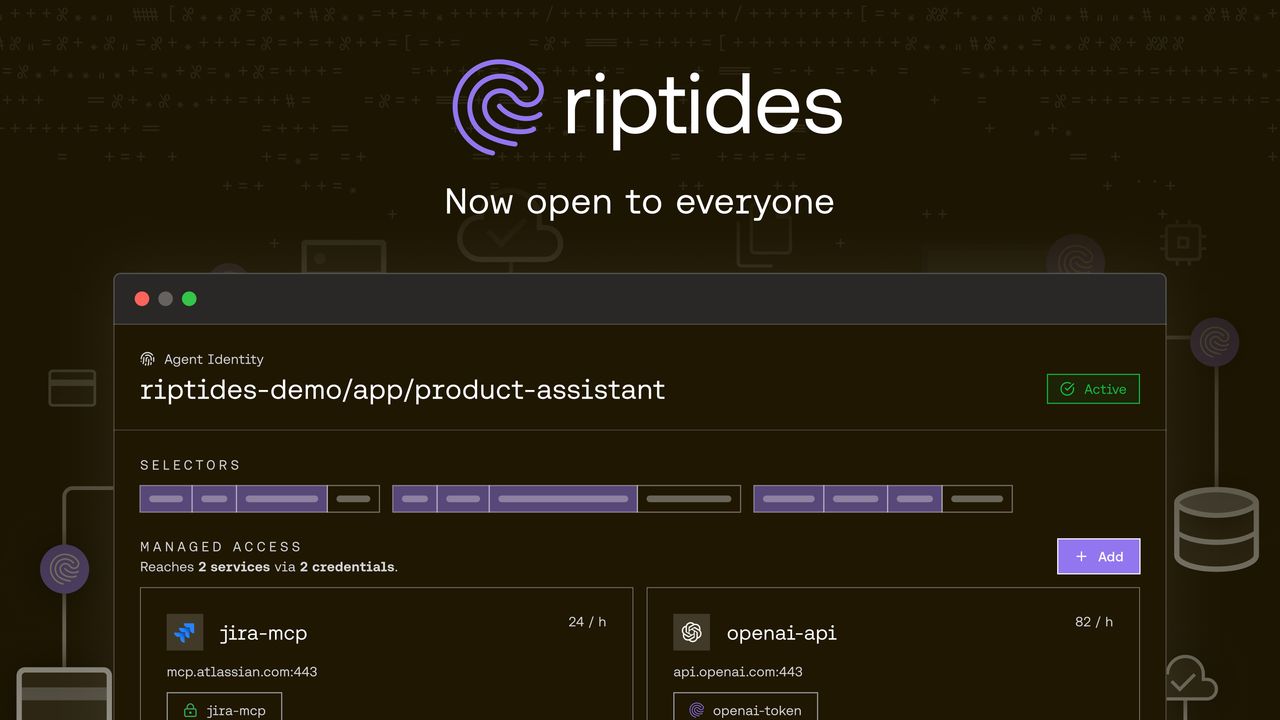Screen dimensions: 1280x720
Task: Click the database cylinder icon on right
Action: coord(1216,529)
